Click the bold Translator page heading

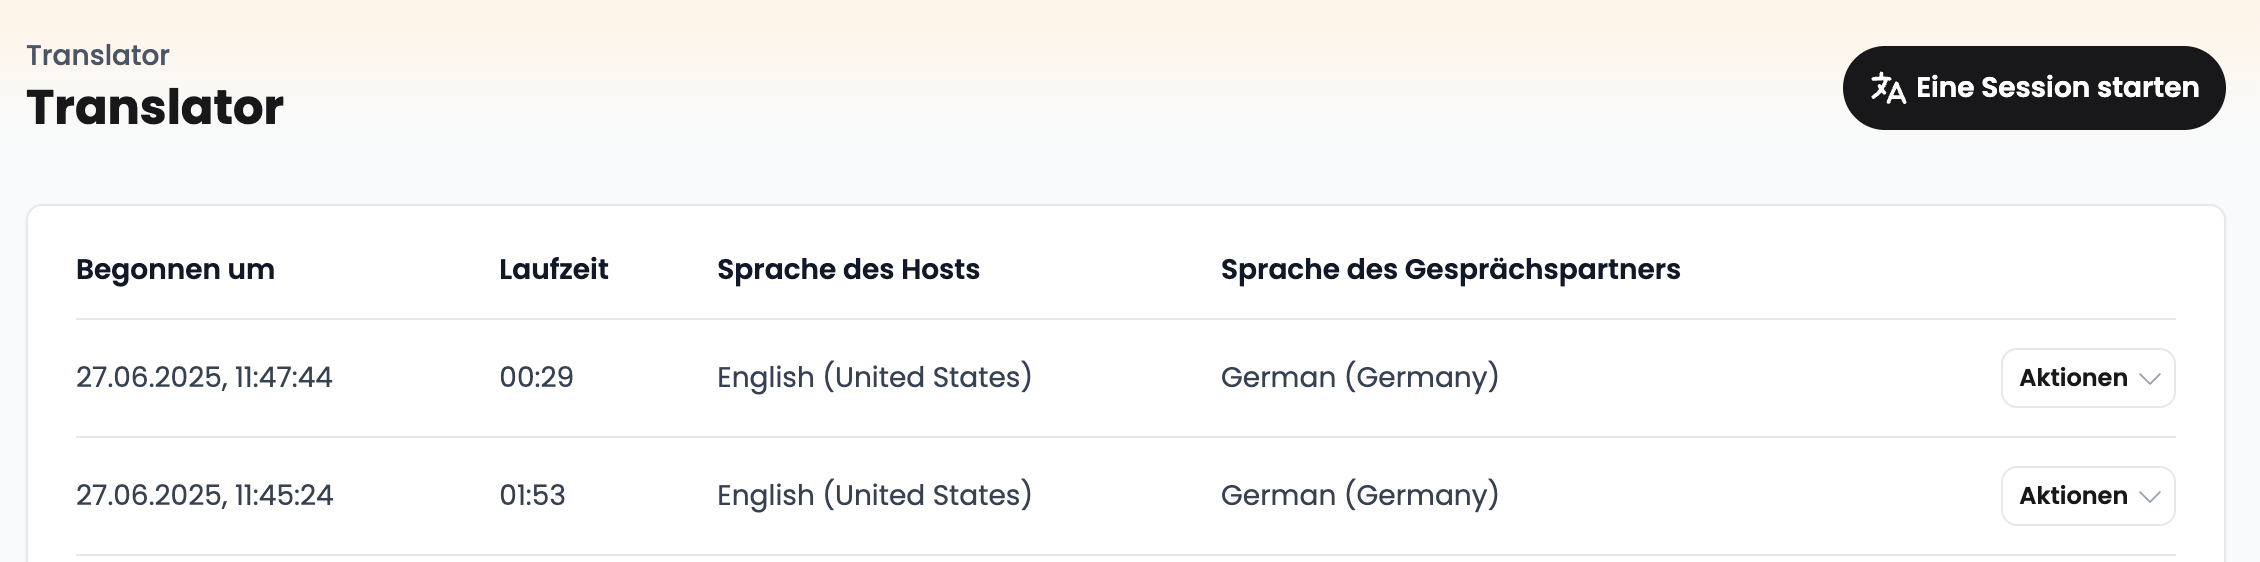click(x=155, y=107)
